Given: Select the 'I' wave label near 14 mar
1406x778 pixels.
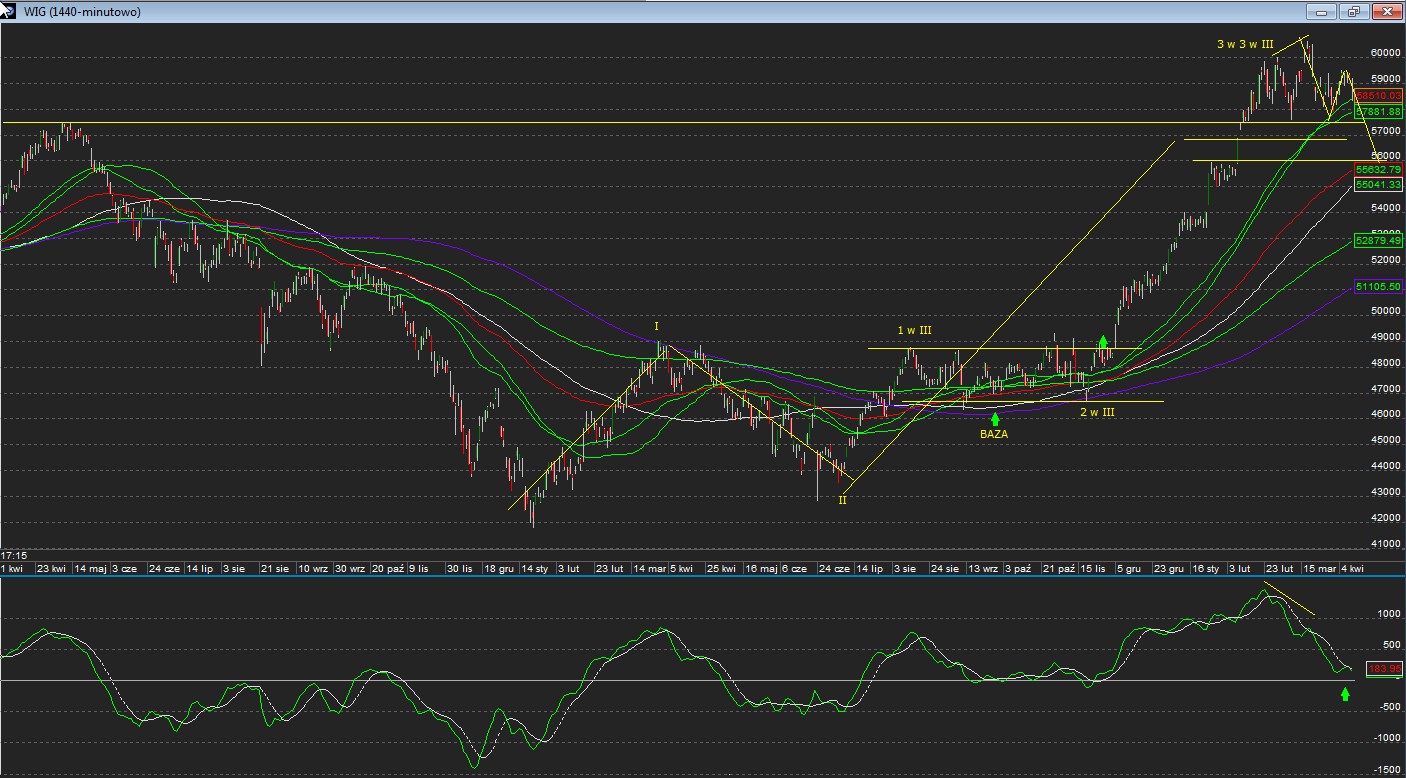Looking at the screenshot, I should [x=656, y=326].
